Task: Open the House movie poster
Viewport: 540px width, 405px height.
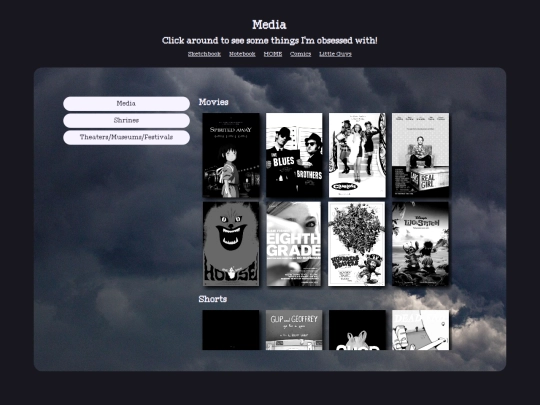Action: (231, 244)
